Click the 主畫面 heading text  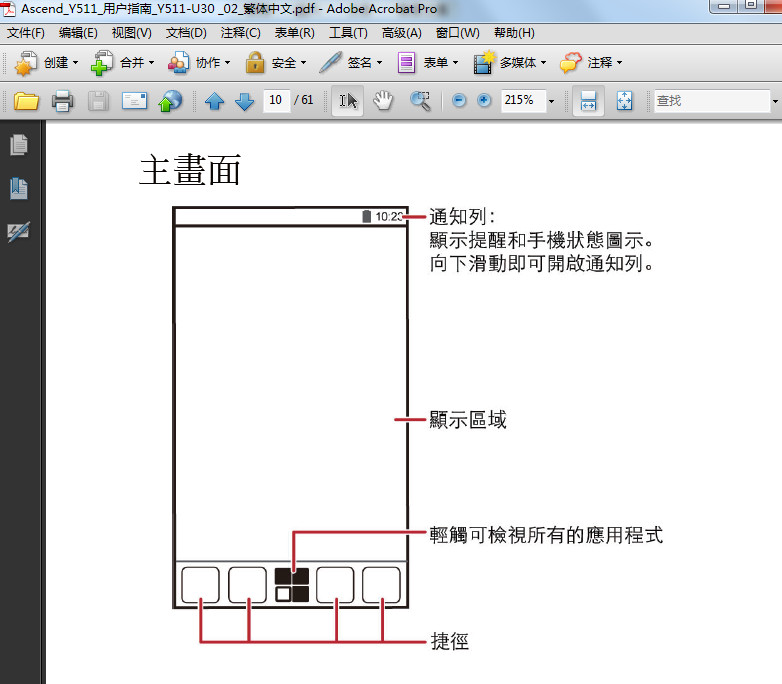190,170
